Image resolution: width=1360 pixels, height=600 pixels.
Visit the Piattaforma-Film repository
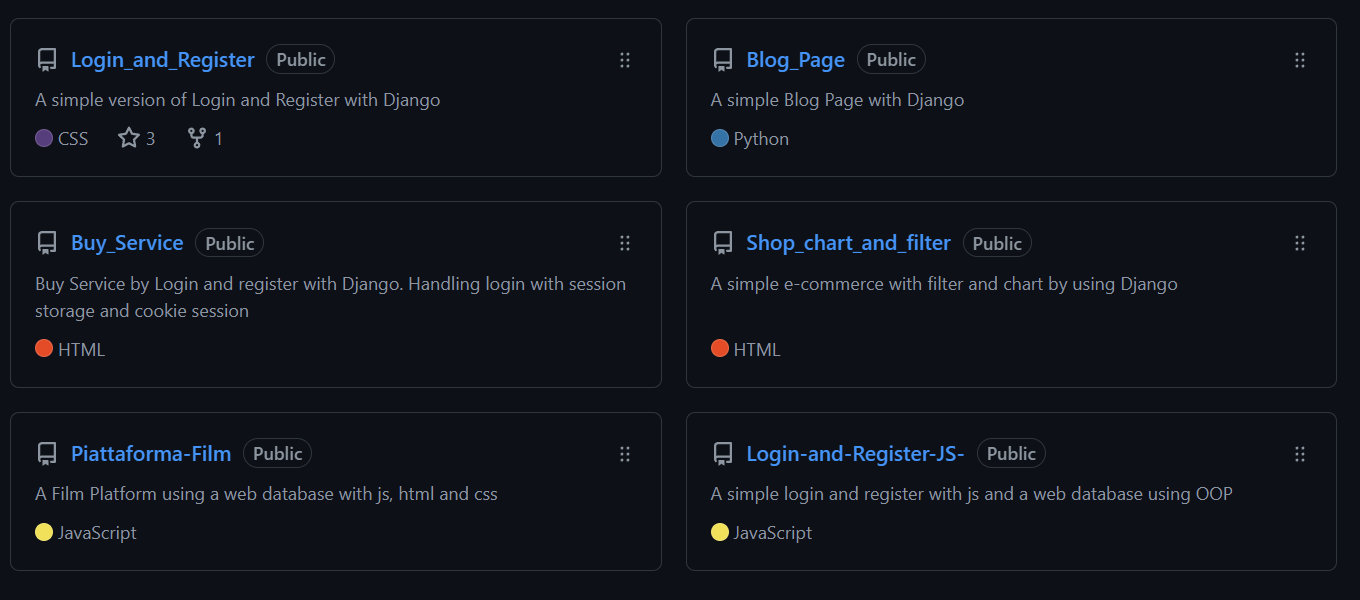click(151, 454)
